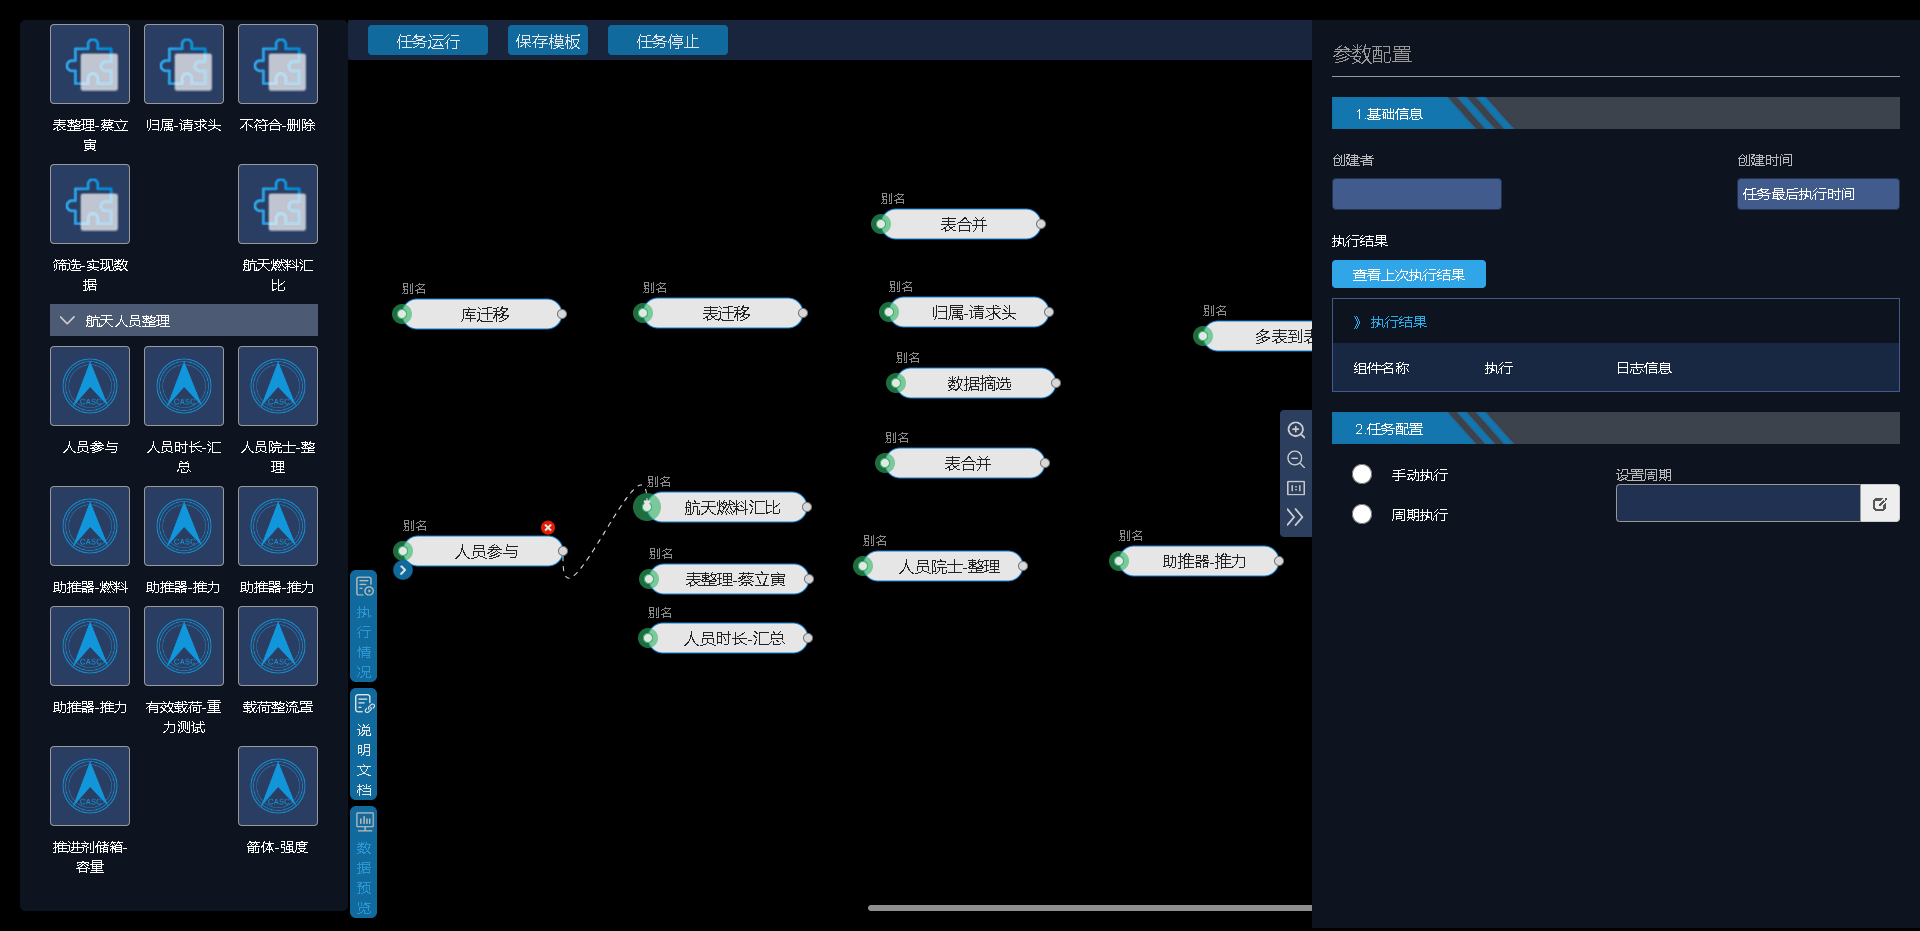Reset the canvas to actual size

point(1296,488)
